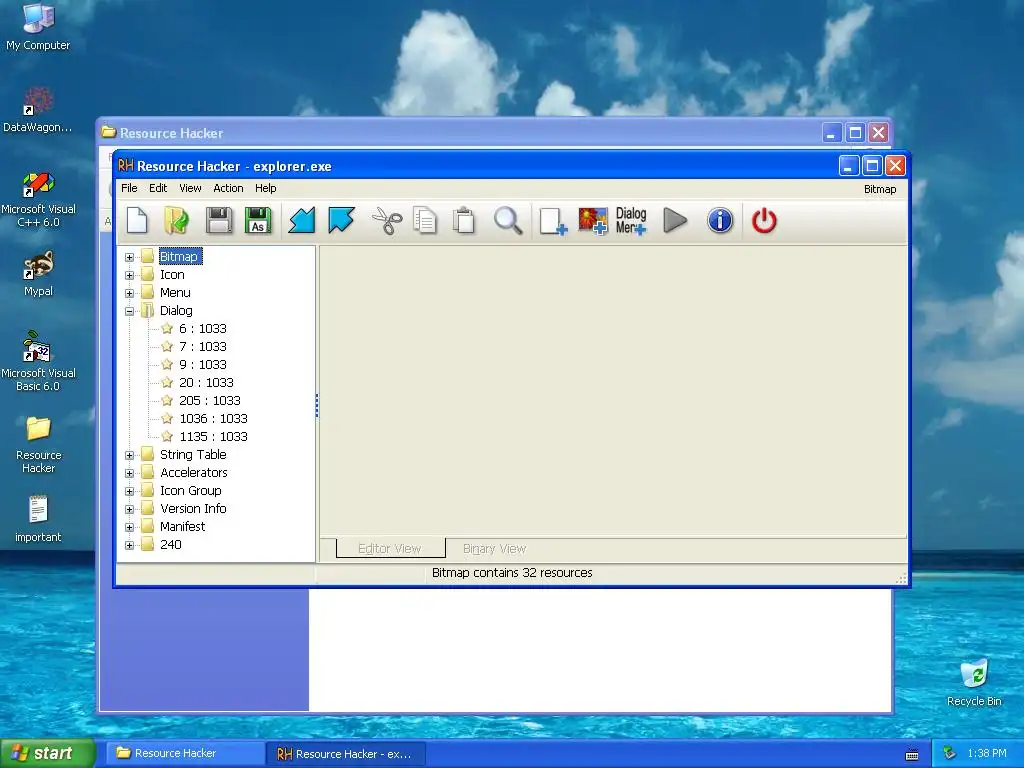Switch to the Binary View tab
Image resolution: width=1024 pixels, height=768 pixels.
point(494,549)
